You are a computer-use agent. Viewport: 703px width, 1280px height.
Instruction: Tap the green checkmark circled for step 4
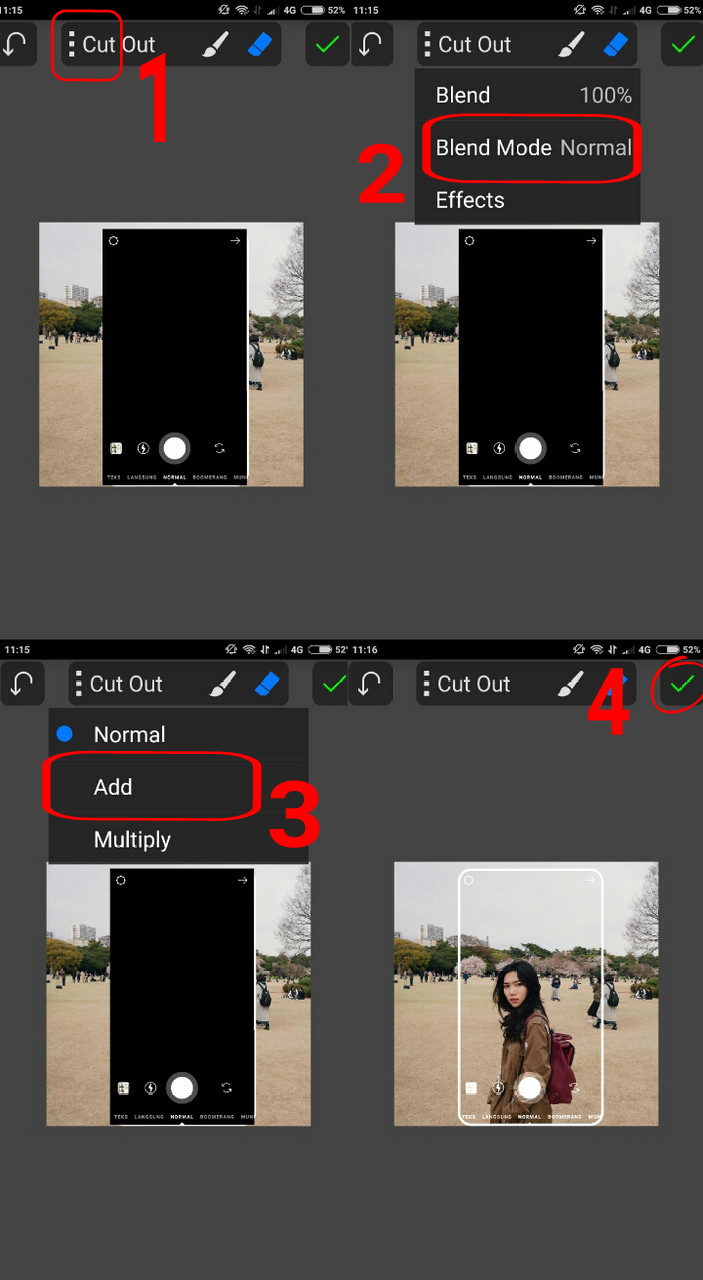pyautogui.click(x=682, y=685)
